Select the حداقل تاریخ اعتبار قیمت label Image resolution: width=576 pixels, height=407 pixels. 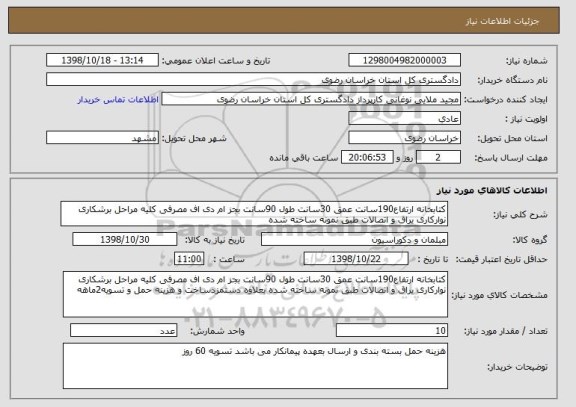(501, 260)
